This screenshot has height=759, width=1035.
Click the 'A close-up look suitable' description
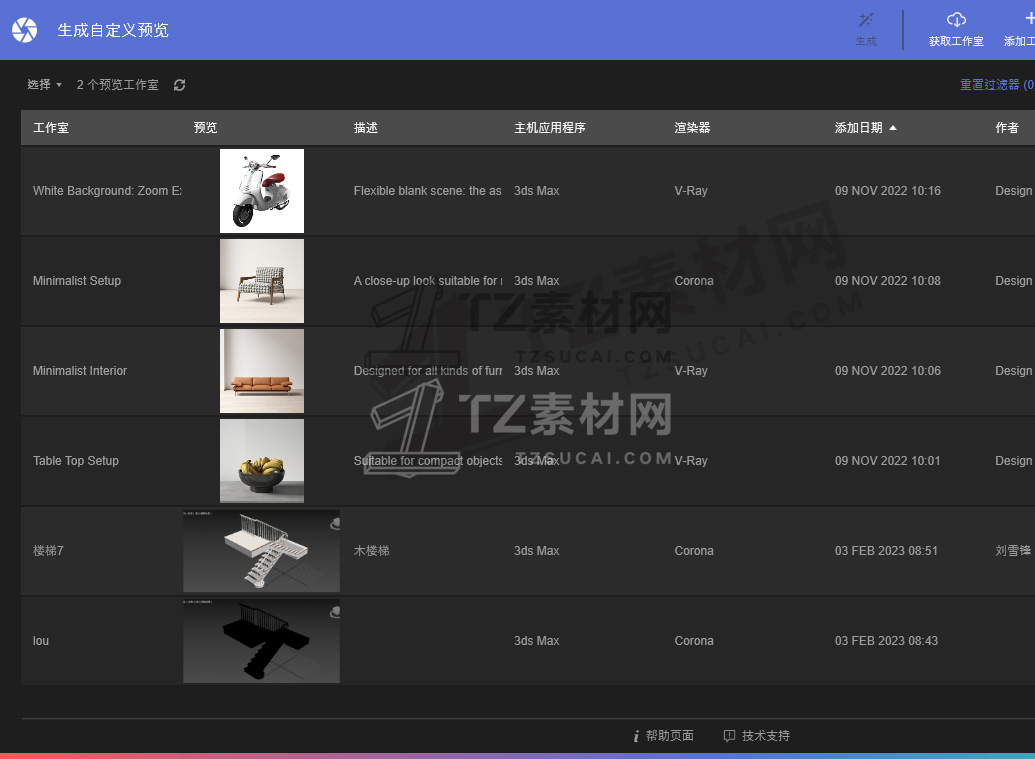click(x=428, y=280)
